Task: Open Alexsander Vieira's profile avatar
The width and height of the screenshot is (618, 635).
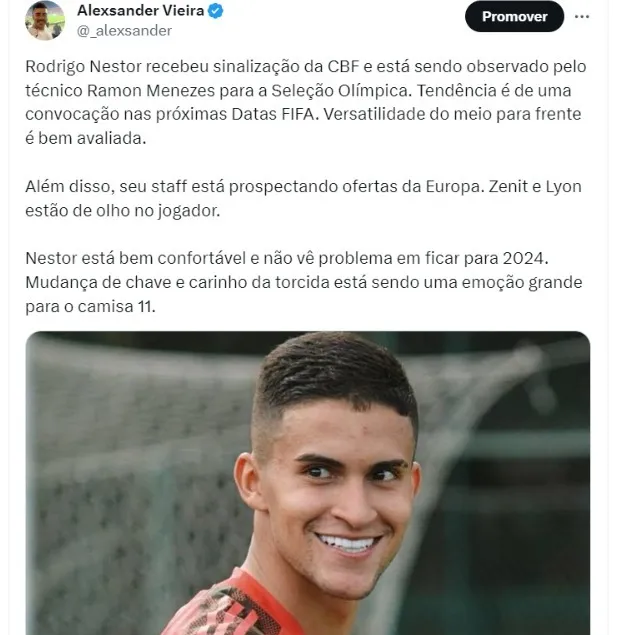Action: click(45, 20)
